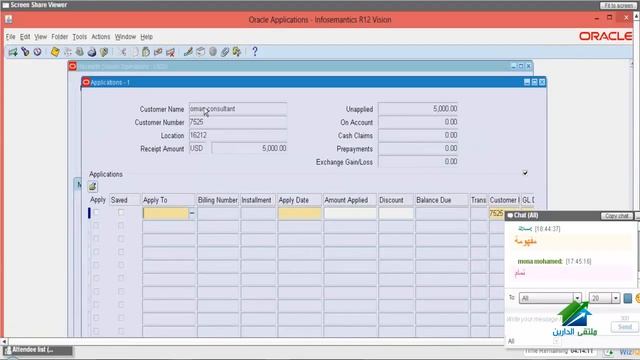Click the Delete record toolbar icon
This screenshot has height=360, width=640.
point(171,52)
